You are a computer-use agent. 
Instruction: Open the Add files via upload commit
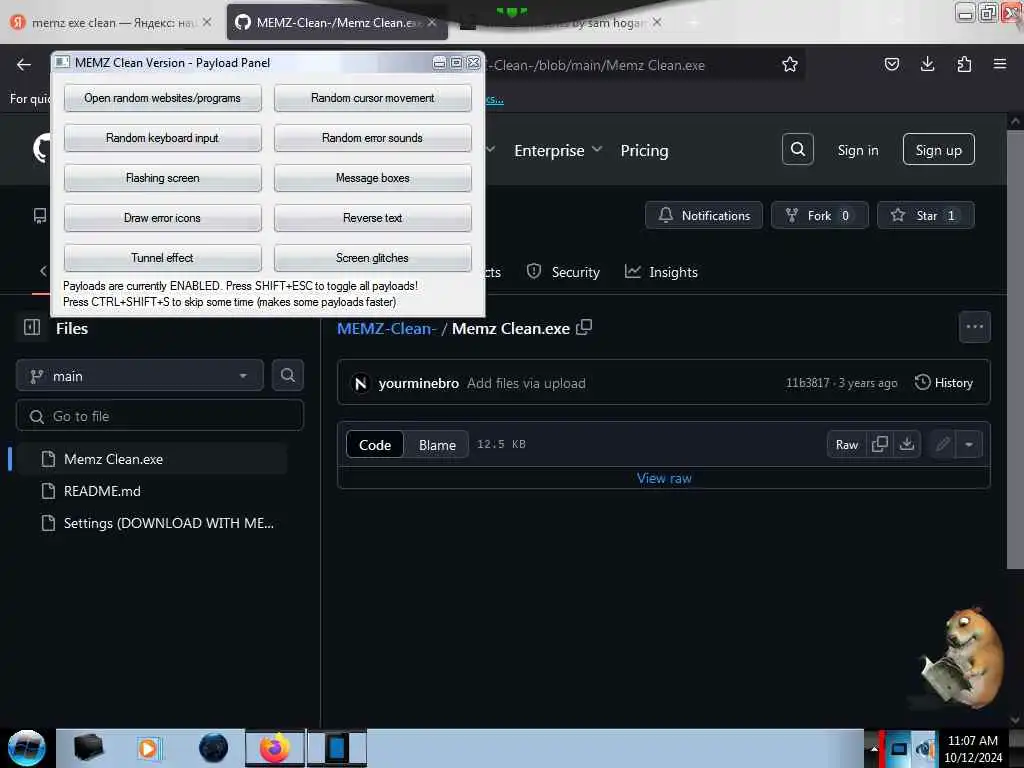pos(526,383)
